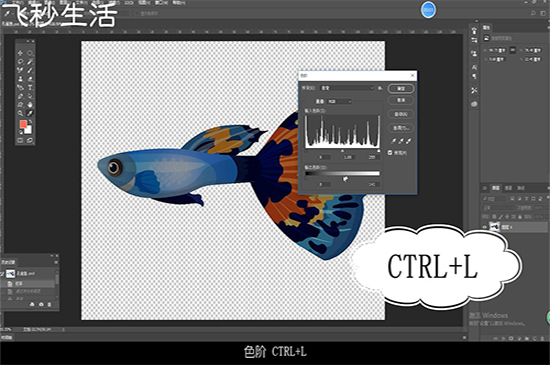
Task: Select the Move tool in the toolbox
Action: [x=20, y=53]
